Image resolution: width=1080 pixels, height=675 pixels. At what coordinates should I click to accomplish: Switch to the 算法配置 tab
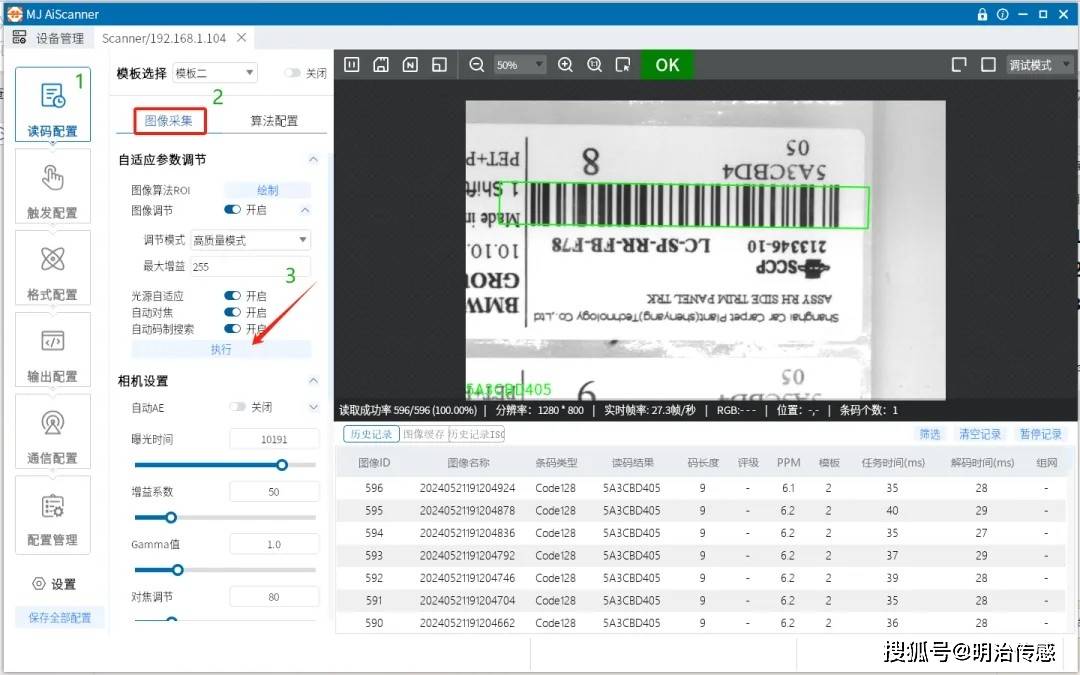(x=274, y=121)
